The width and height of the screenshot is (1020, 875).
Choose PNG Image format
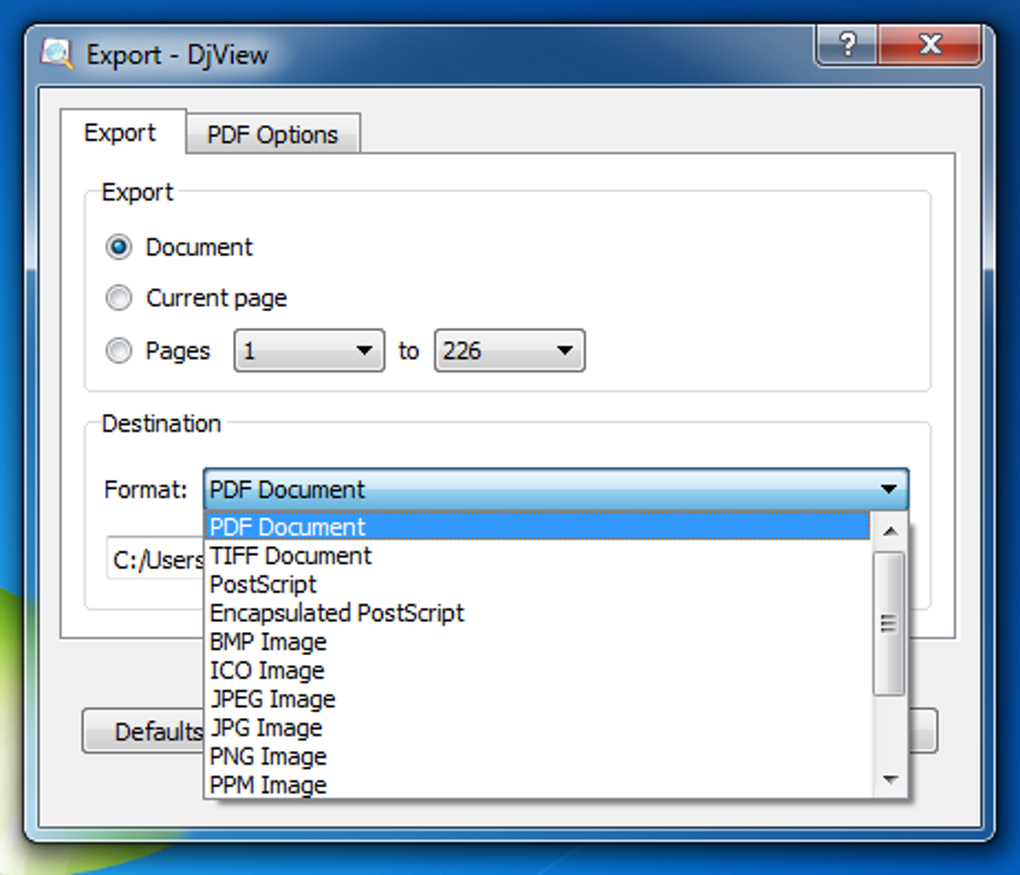537,756
